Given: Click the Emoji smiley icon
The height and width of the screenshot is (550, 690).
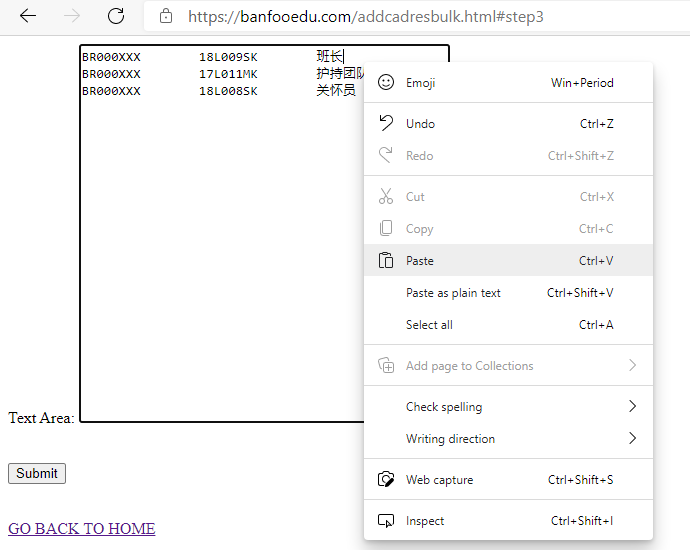Looking at the screenshot, I should point(386,83).
